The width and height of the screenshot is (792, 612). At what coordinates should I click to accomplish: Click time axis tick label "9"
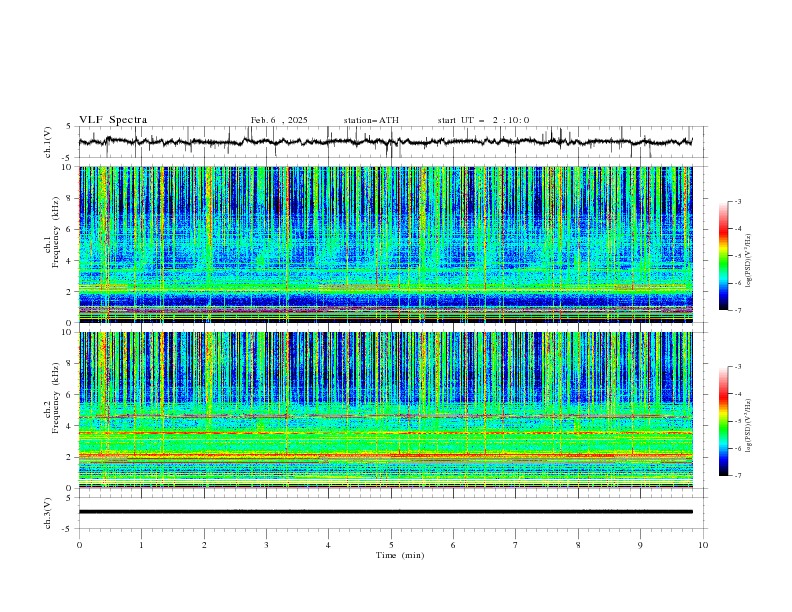(x=640, y=545)
